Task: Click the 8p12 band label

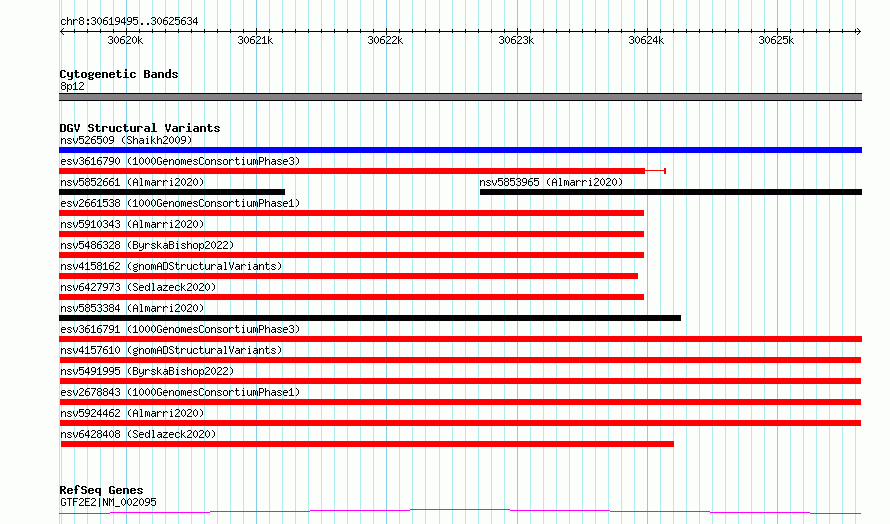Action: [x=72, y=86]
